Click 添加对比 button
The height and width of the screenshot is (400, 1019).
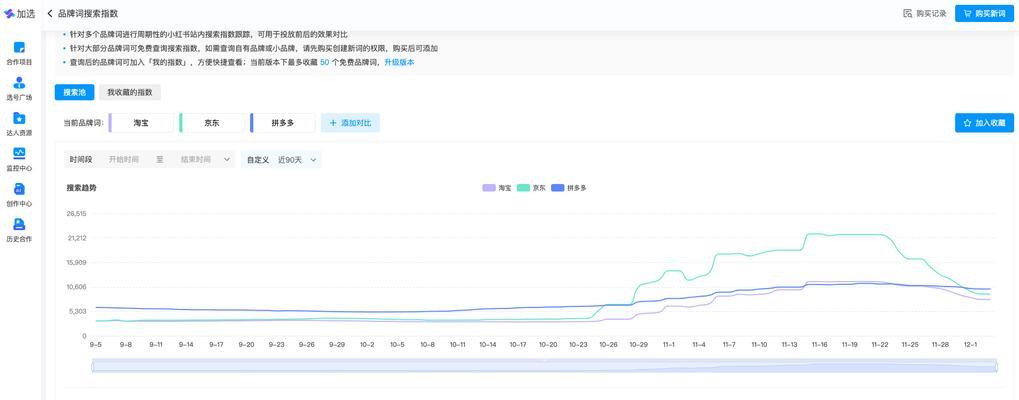tap(350, 123)
